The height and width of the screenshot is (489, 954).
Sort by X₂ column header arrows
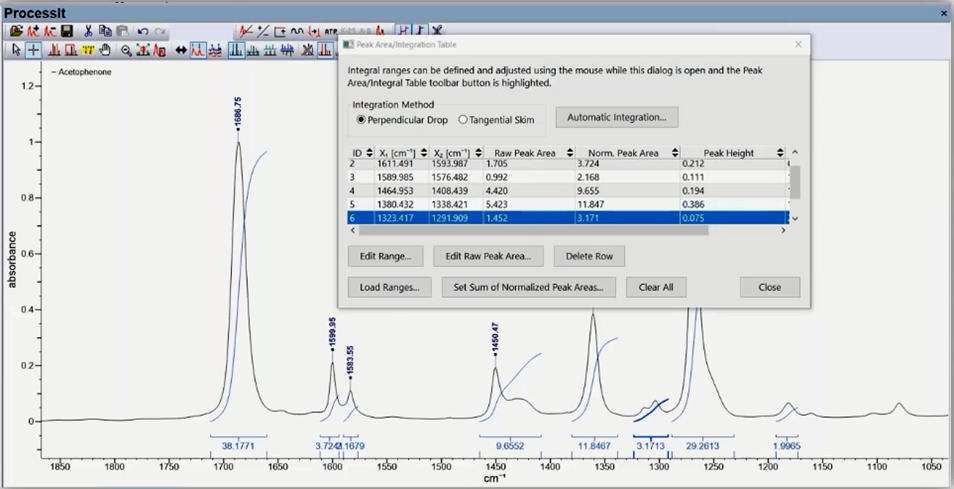point(478,153)
